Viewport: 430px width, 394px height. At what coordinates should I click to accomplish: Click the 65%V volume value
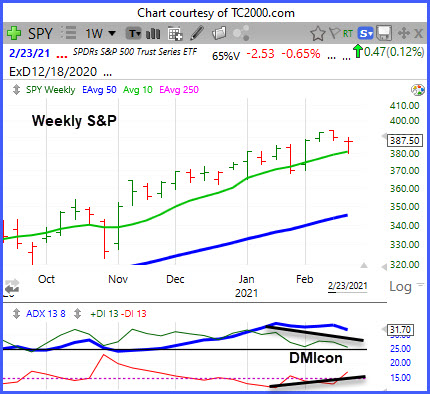[226, 56]
